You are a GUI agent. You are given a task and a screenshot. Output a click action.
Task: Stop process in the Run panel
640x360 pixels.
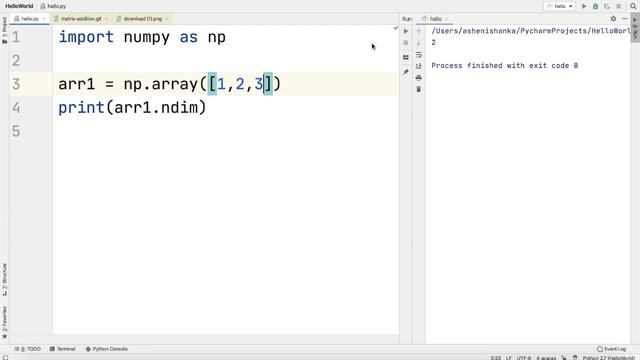[406, 43]
